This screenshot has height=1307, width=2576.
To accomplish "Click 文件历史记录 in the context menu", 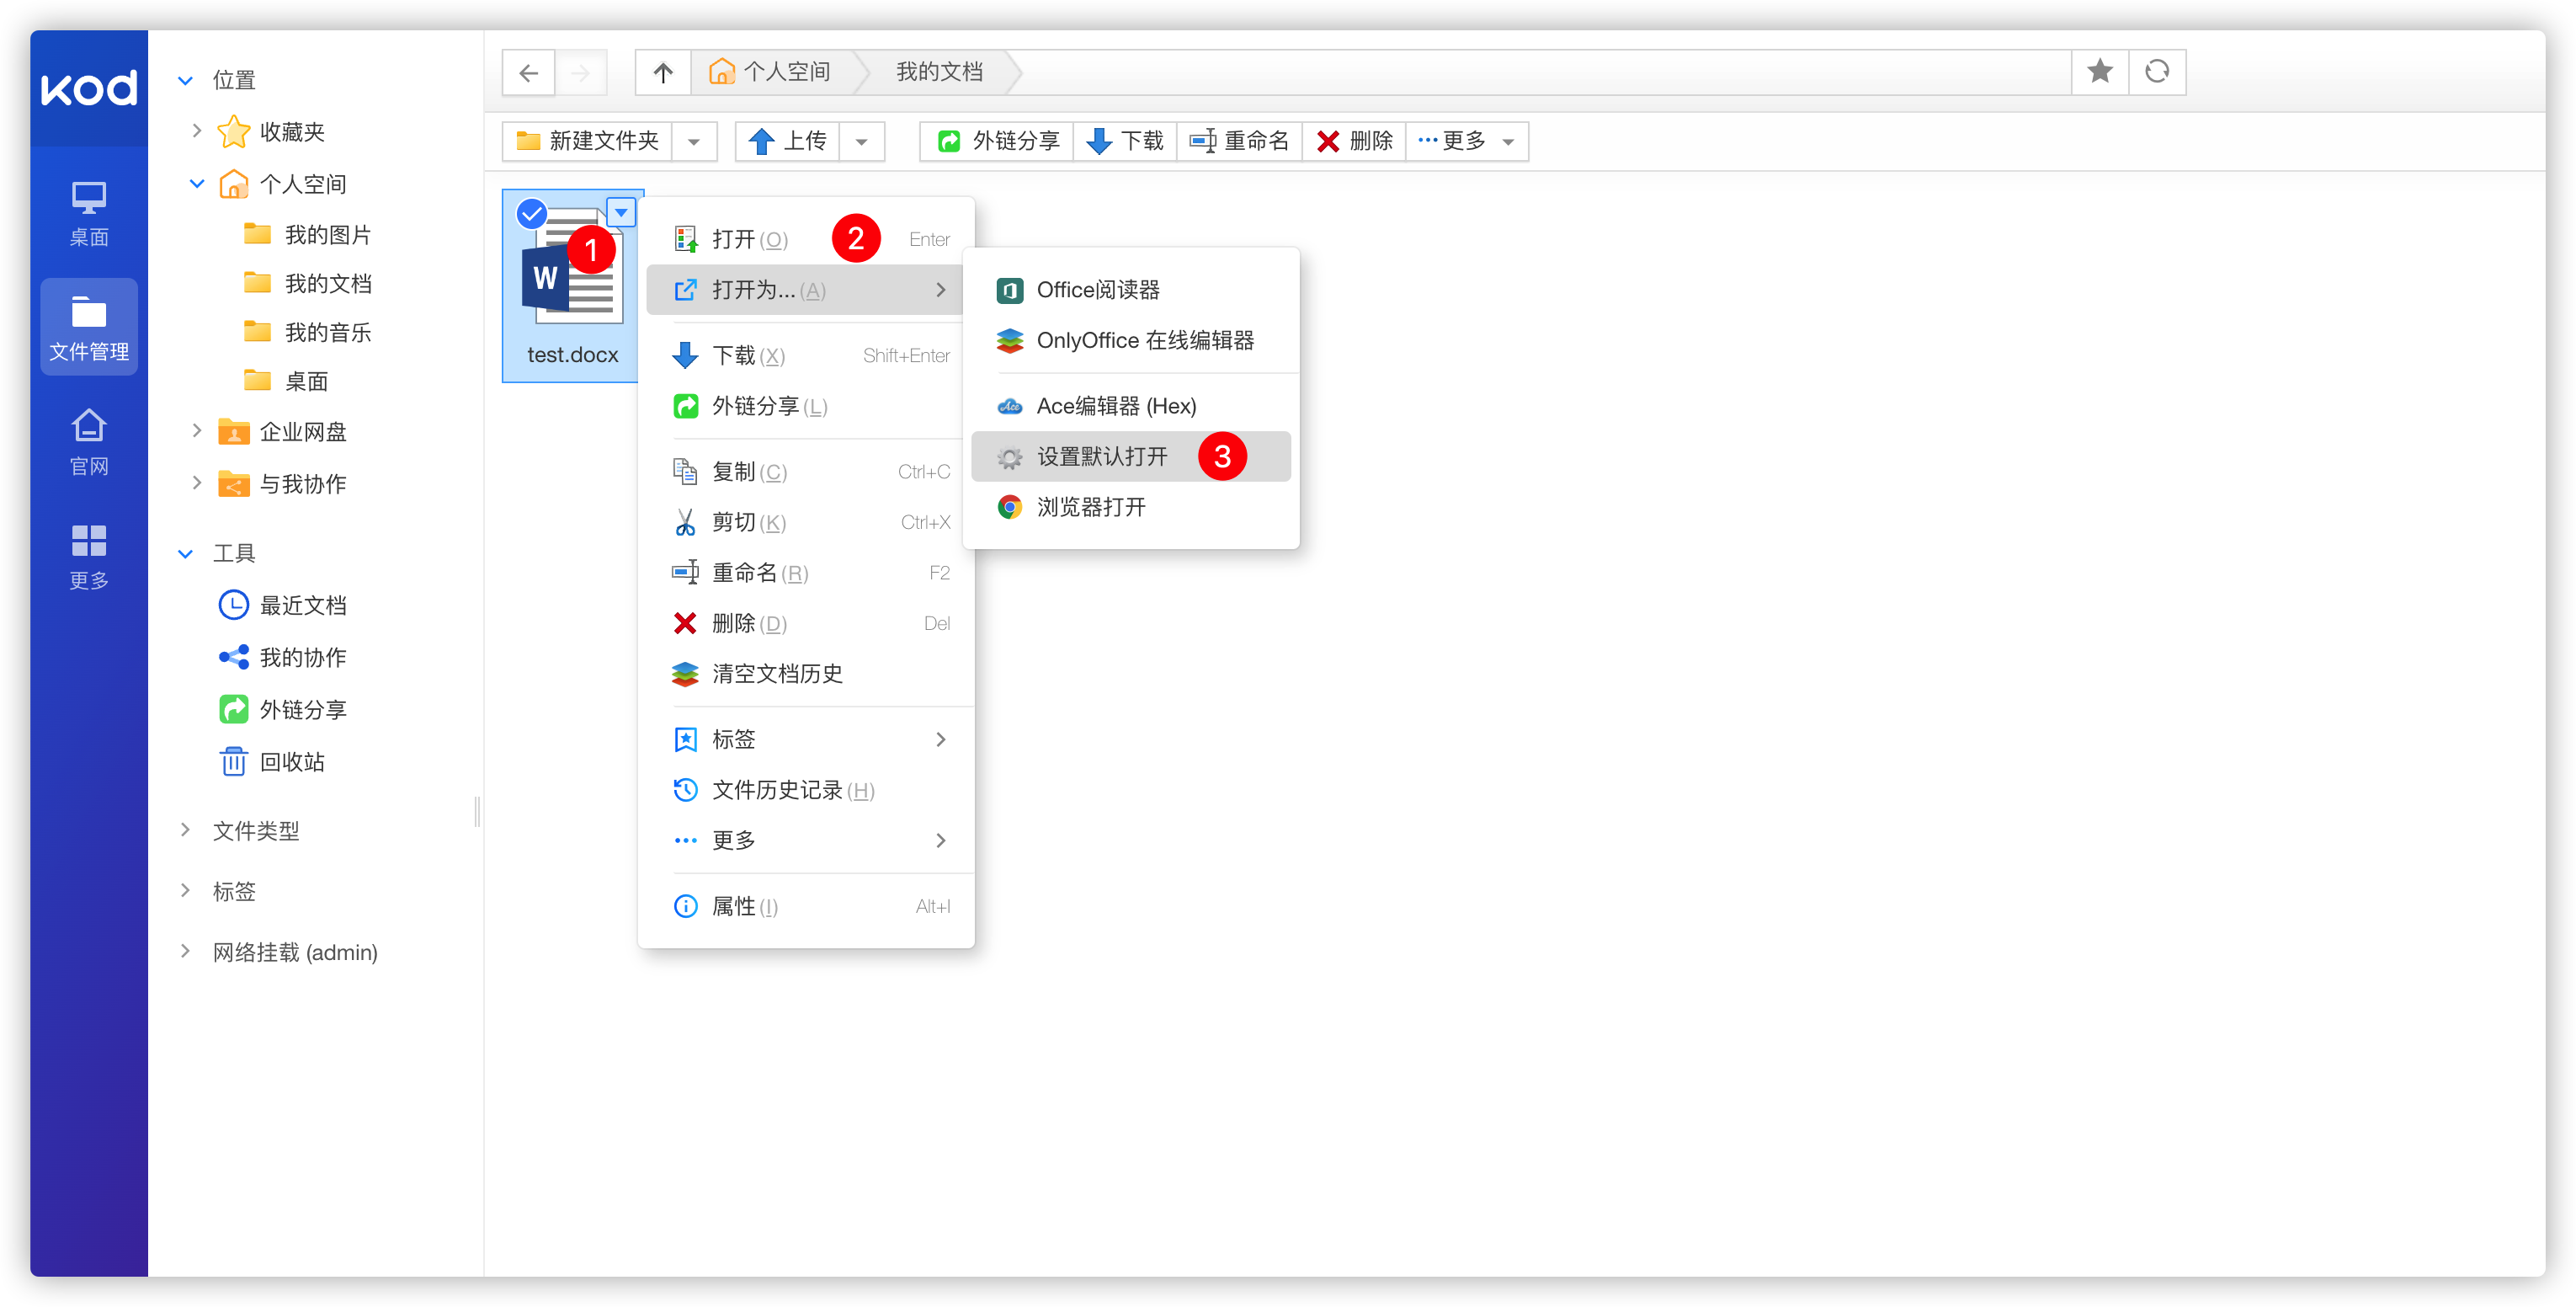I will click(776, 790).
